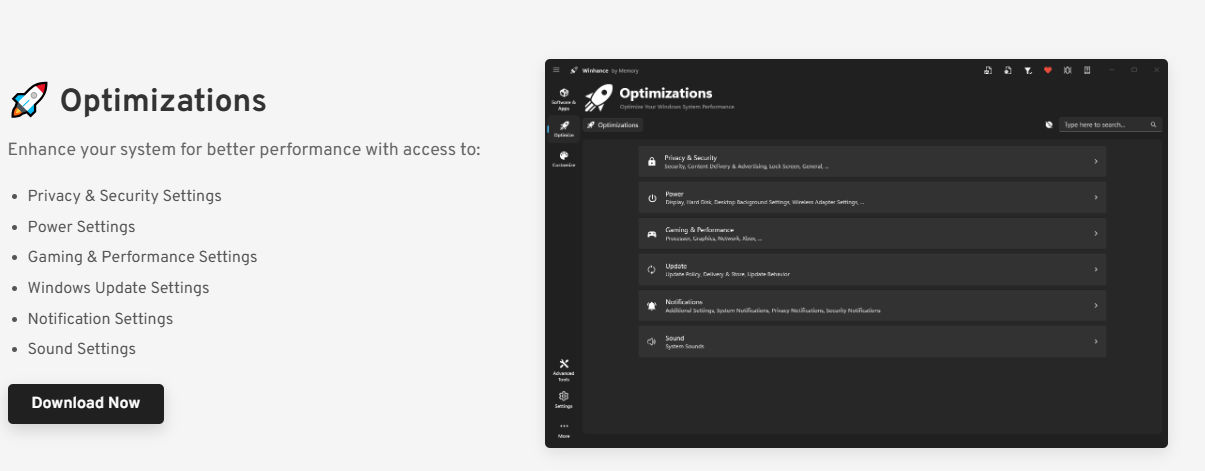The image size is (1205, 471).
Task: Click the funnel filter icon in title bar
Action: [1028, 70]
